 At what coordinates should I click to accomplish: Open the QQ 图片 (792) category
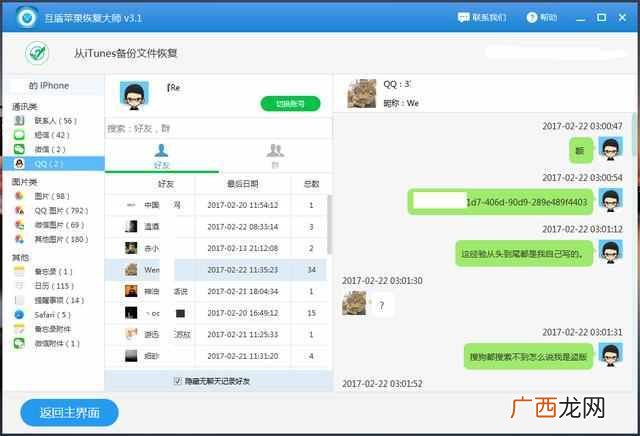tap(51, 211)
